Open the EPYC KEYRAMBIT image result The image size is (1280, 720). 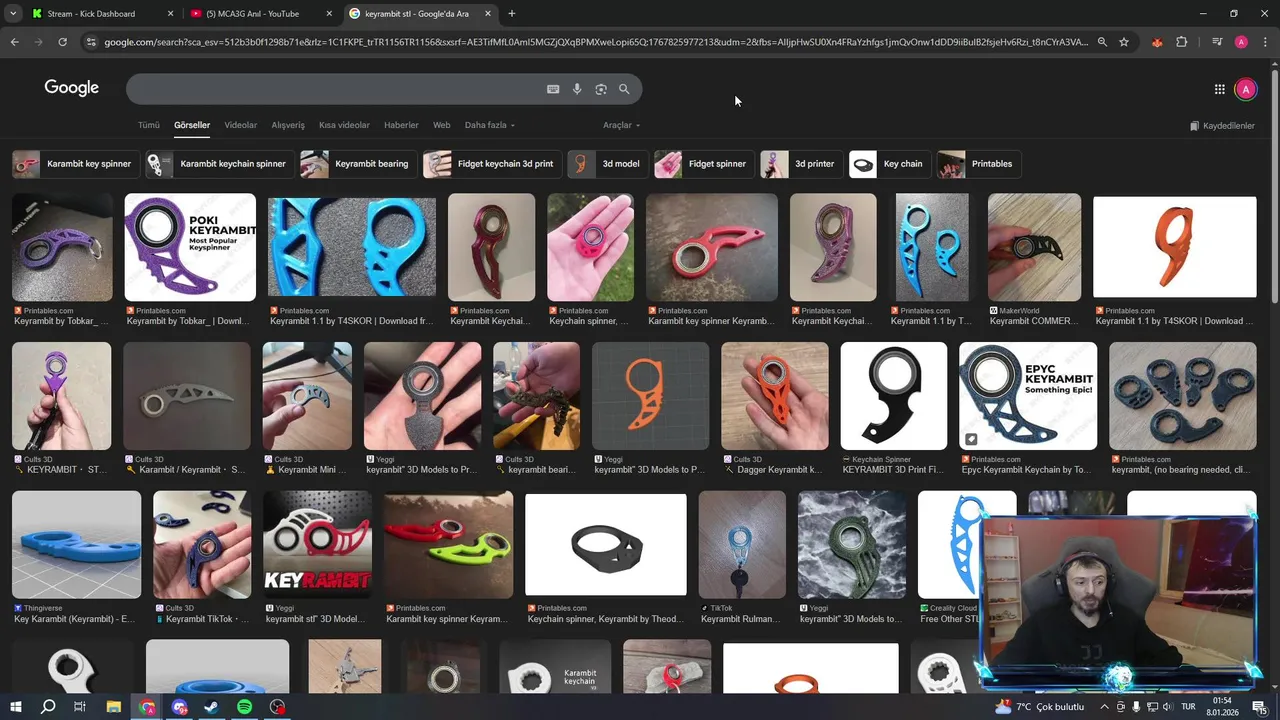point(1028,396)
